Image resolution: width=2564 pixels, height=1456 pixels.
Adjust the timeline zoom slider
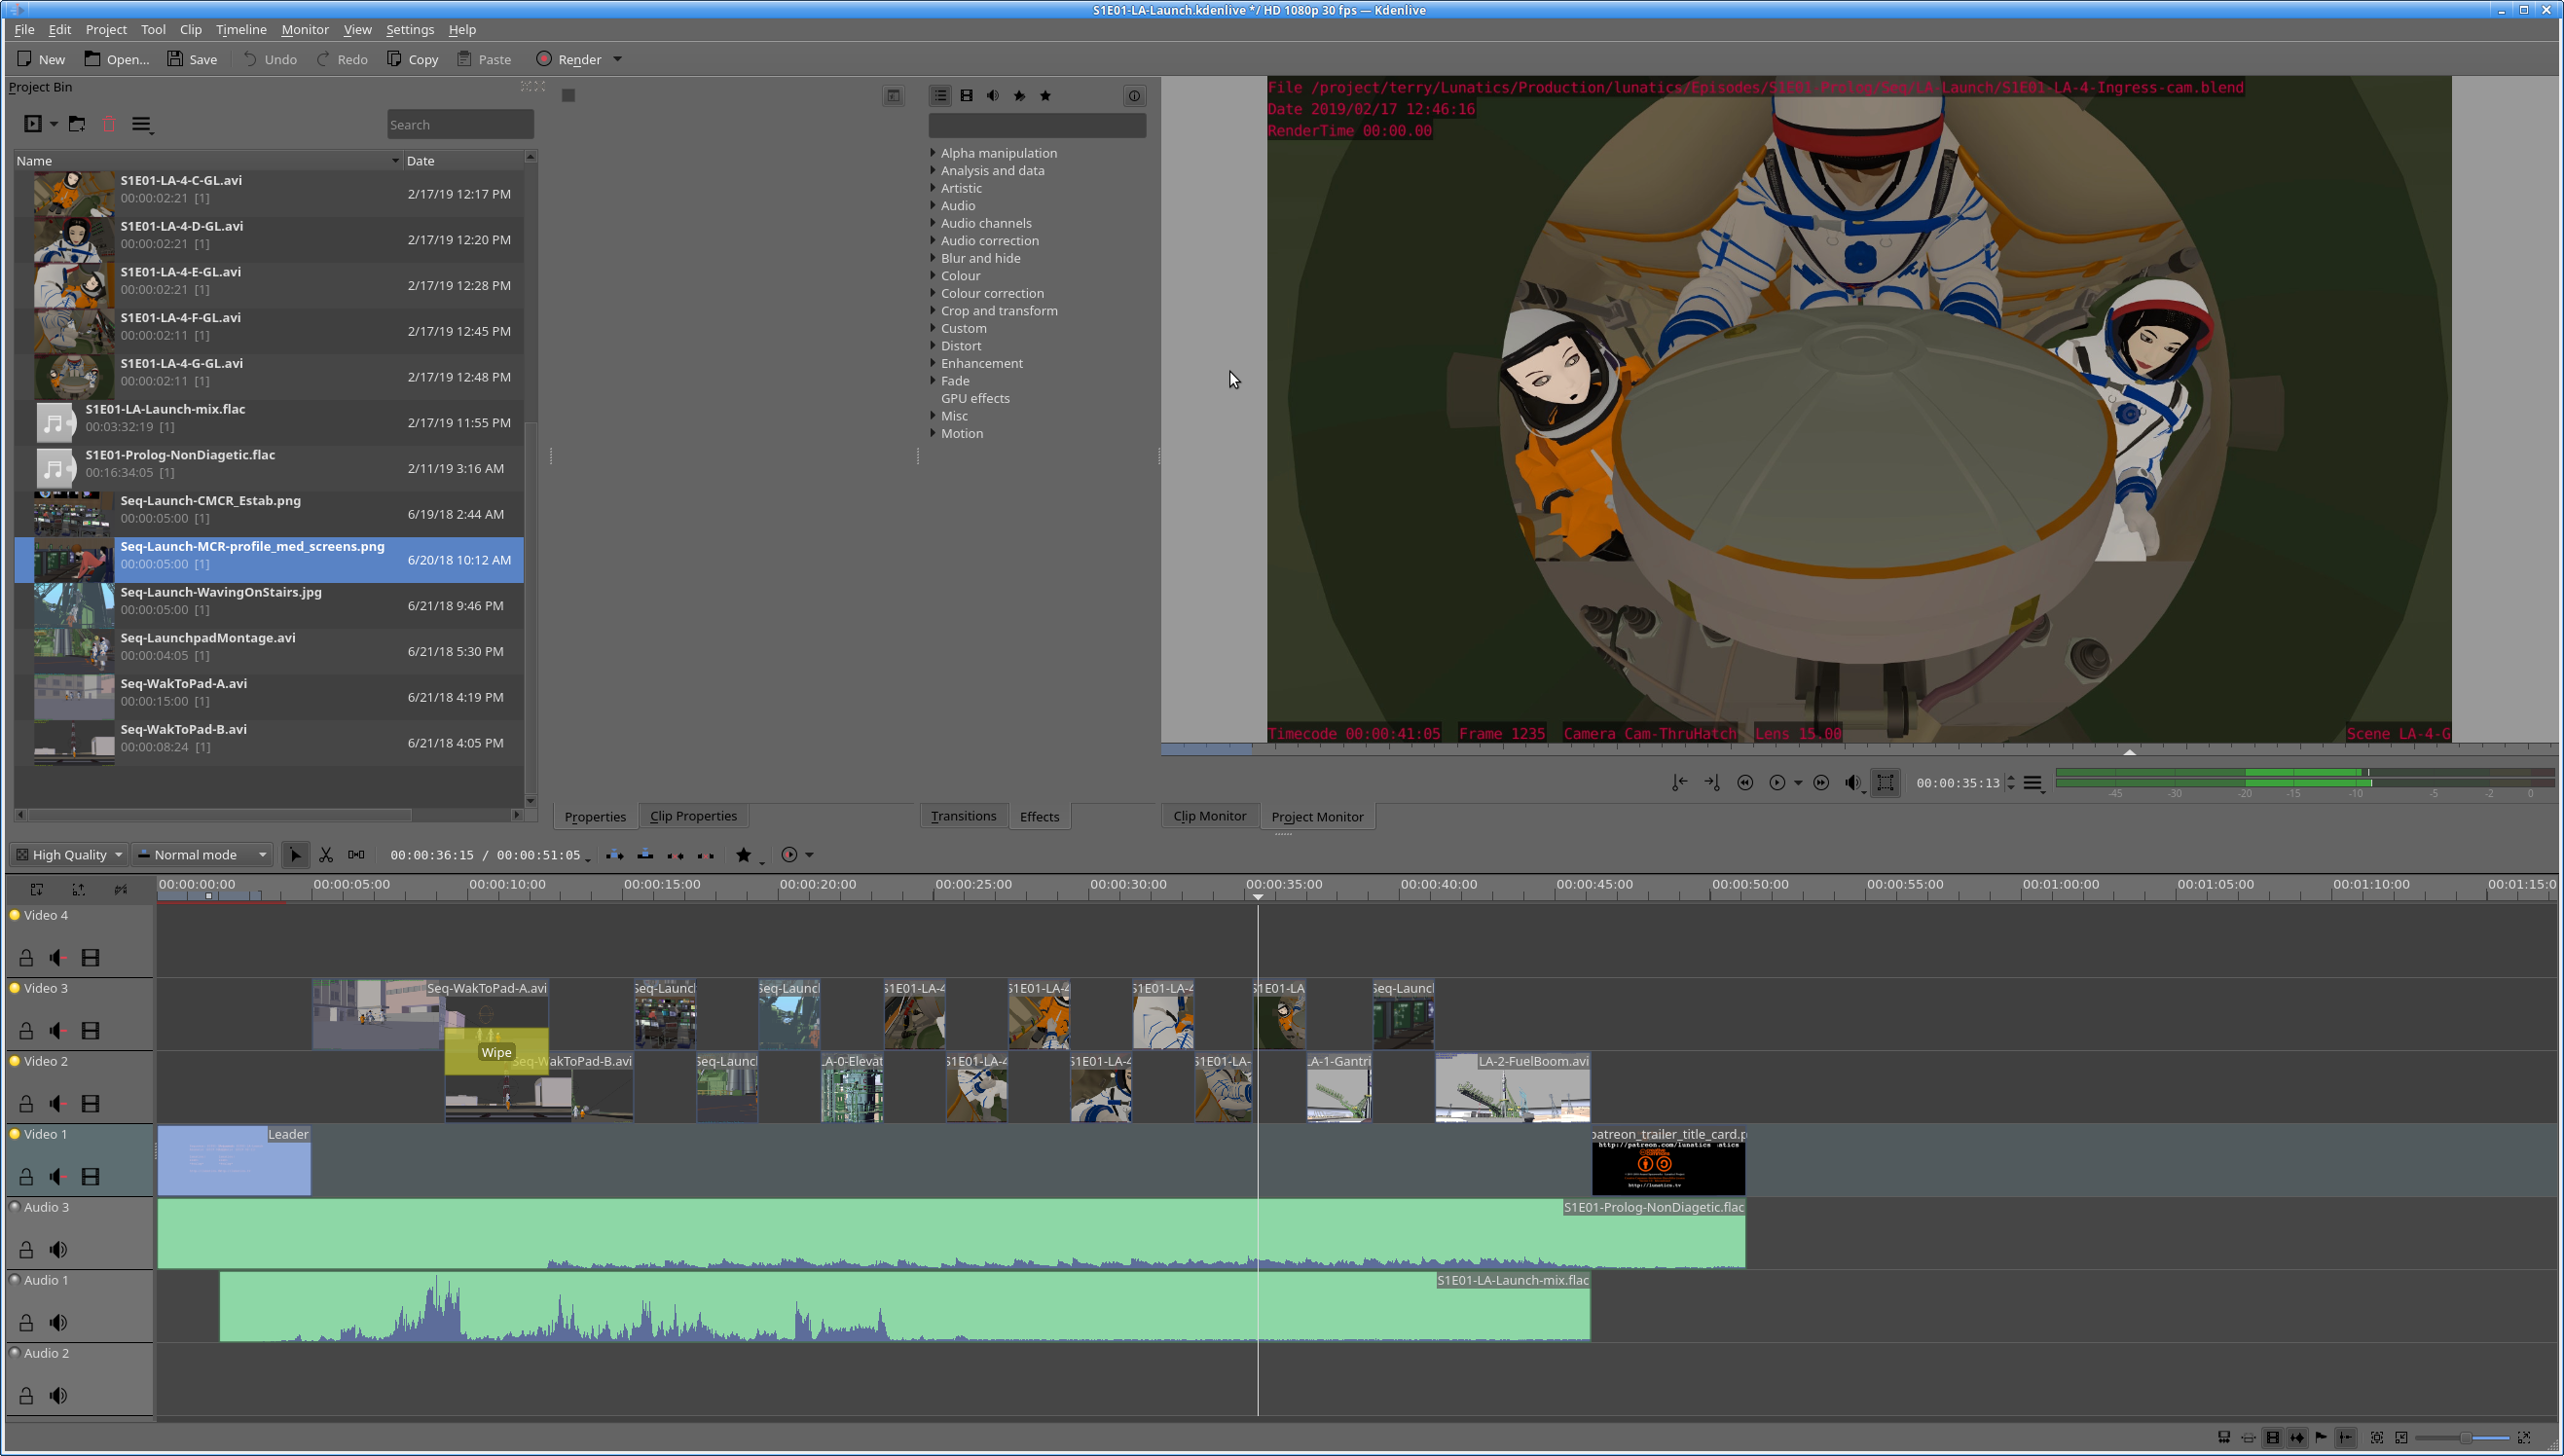pyautogui.click(x=2465, y=1438)
